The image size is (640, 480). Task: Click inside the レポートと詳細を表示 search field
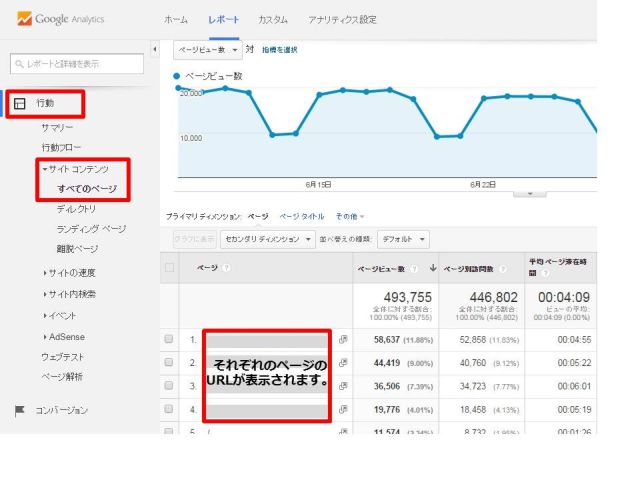click(x=77, y=64)
